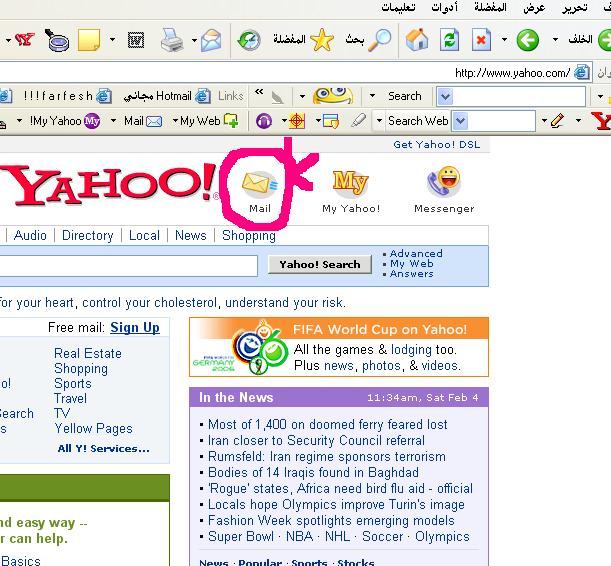
Task: Open Favorites star icon in toolbar
Action: 321,40
